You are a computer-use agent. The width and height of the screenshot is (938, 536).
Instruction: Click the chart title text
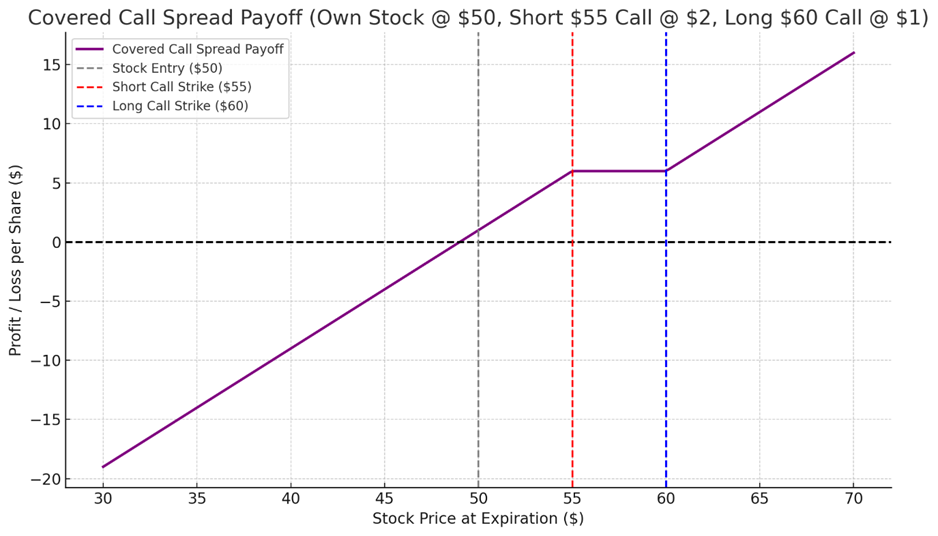point(478,17)
